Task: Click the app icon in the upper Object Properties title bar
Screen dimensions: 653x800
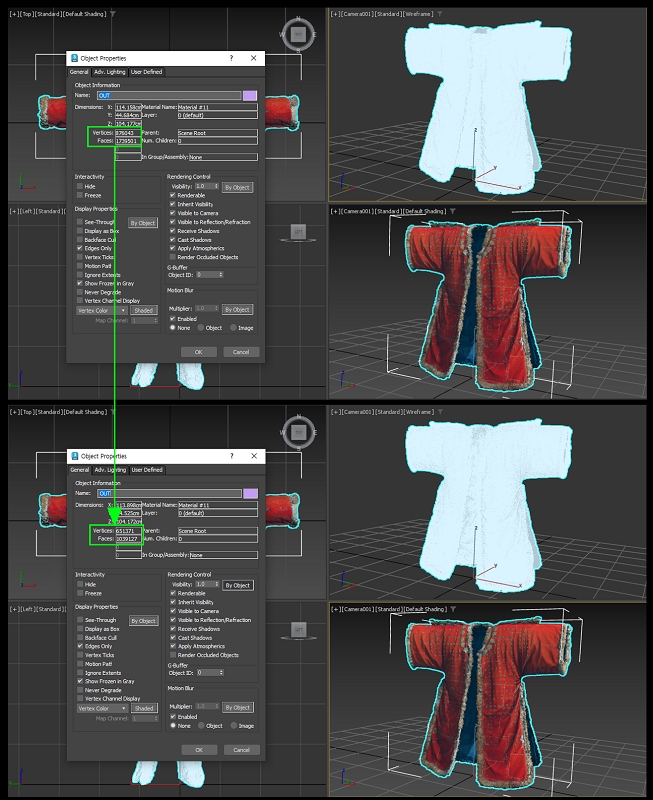Action: click(x=74, y=58)
